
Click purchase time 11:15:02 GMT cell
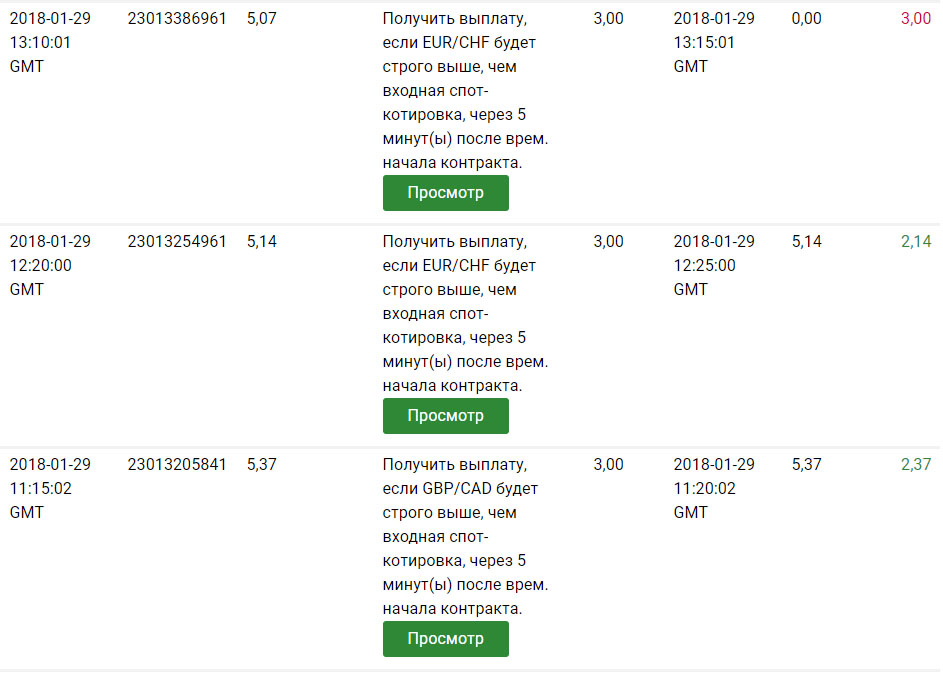tap(50, 488)
